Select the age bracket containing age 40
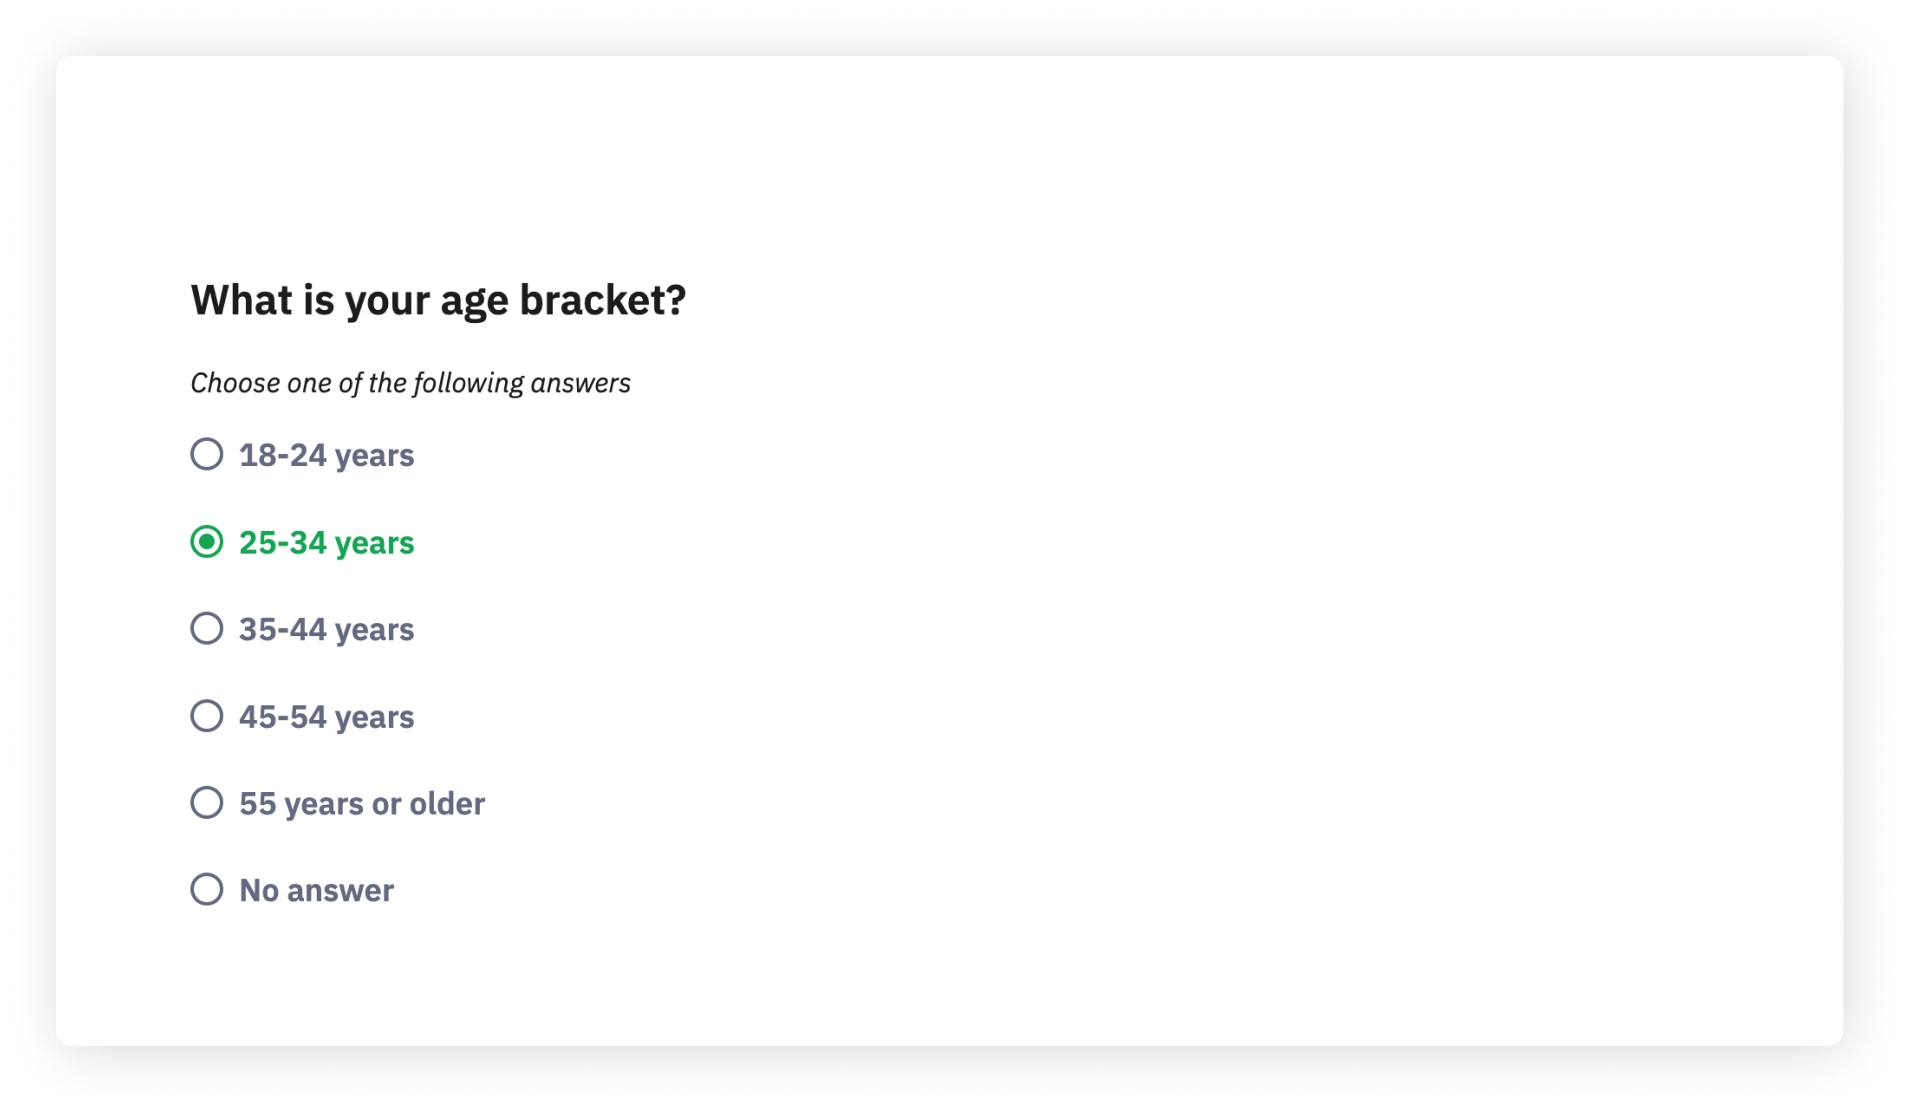Image resolution: width=1908 pixels, height=1110 pixels. 207,629
